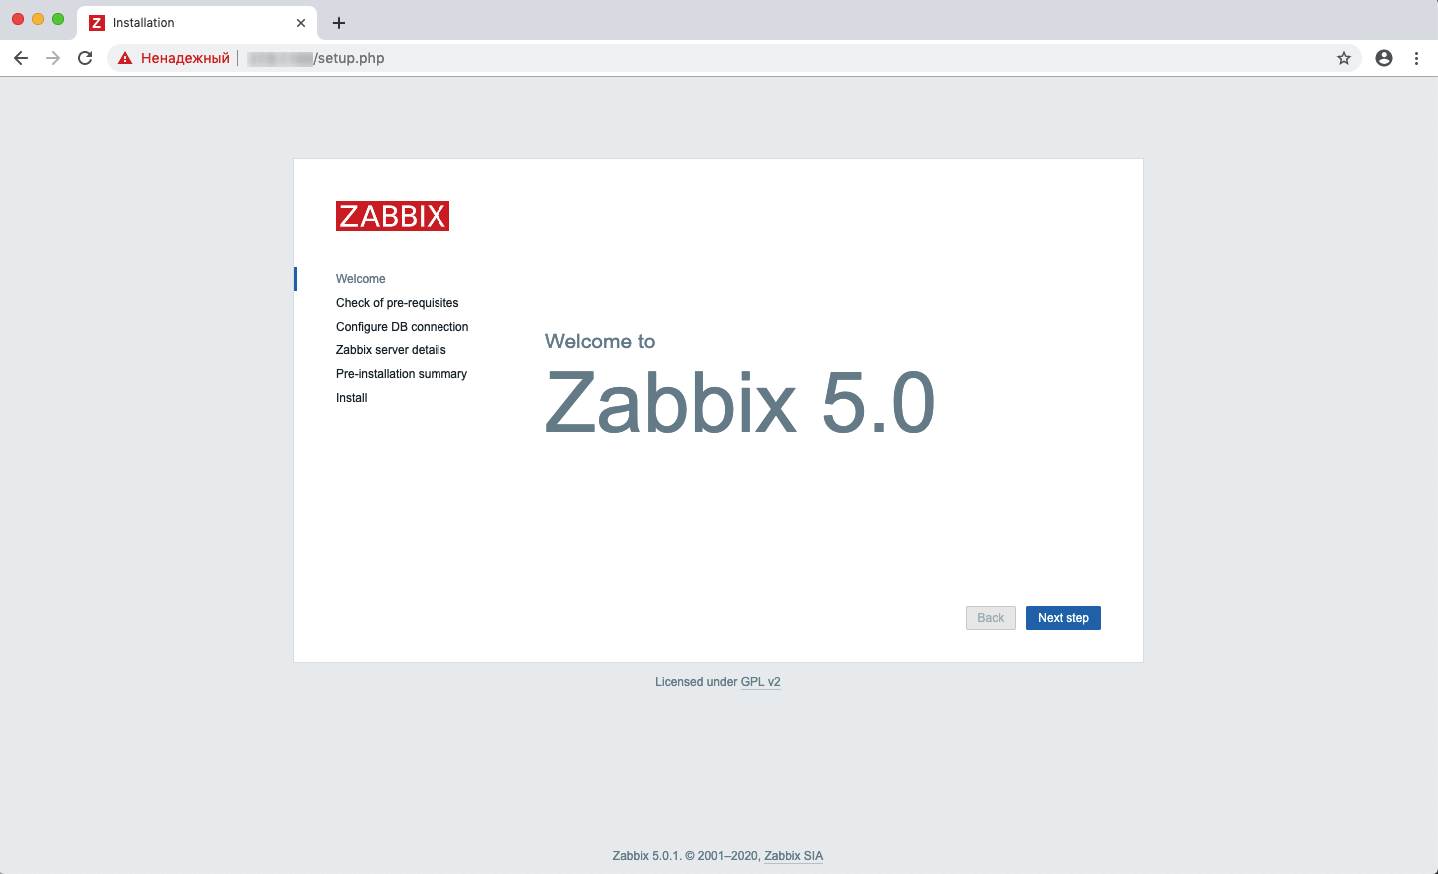This screenshot has height=874, width=1438.
Task: Click the 'Welcome to' heading text
Action: click(600, 341)
